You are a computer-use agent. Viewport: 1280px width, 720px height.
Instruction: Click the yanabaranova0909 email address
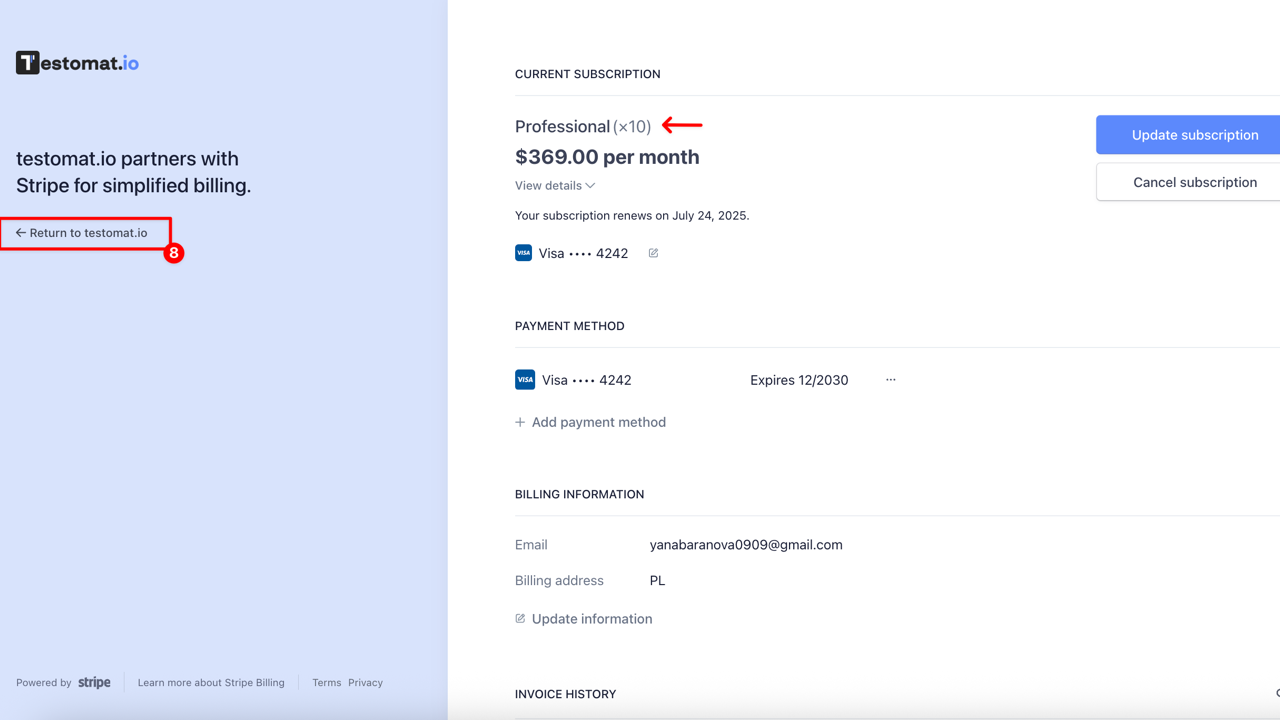[746, 545]
